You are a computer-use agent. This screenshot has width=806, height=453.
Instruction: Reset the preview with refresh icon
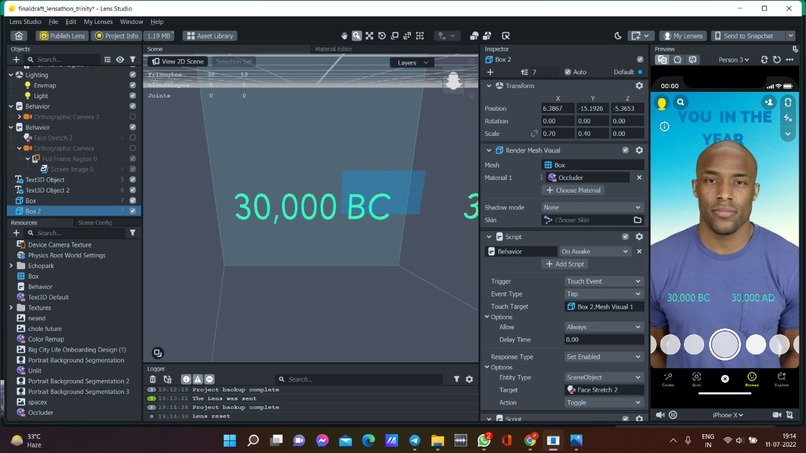point(777,60)
